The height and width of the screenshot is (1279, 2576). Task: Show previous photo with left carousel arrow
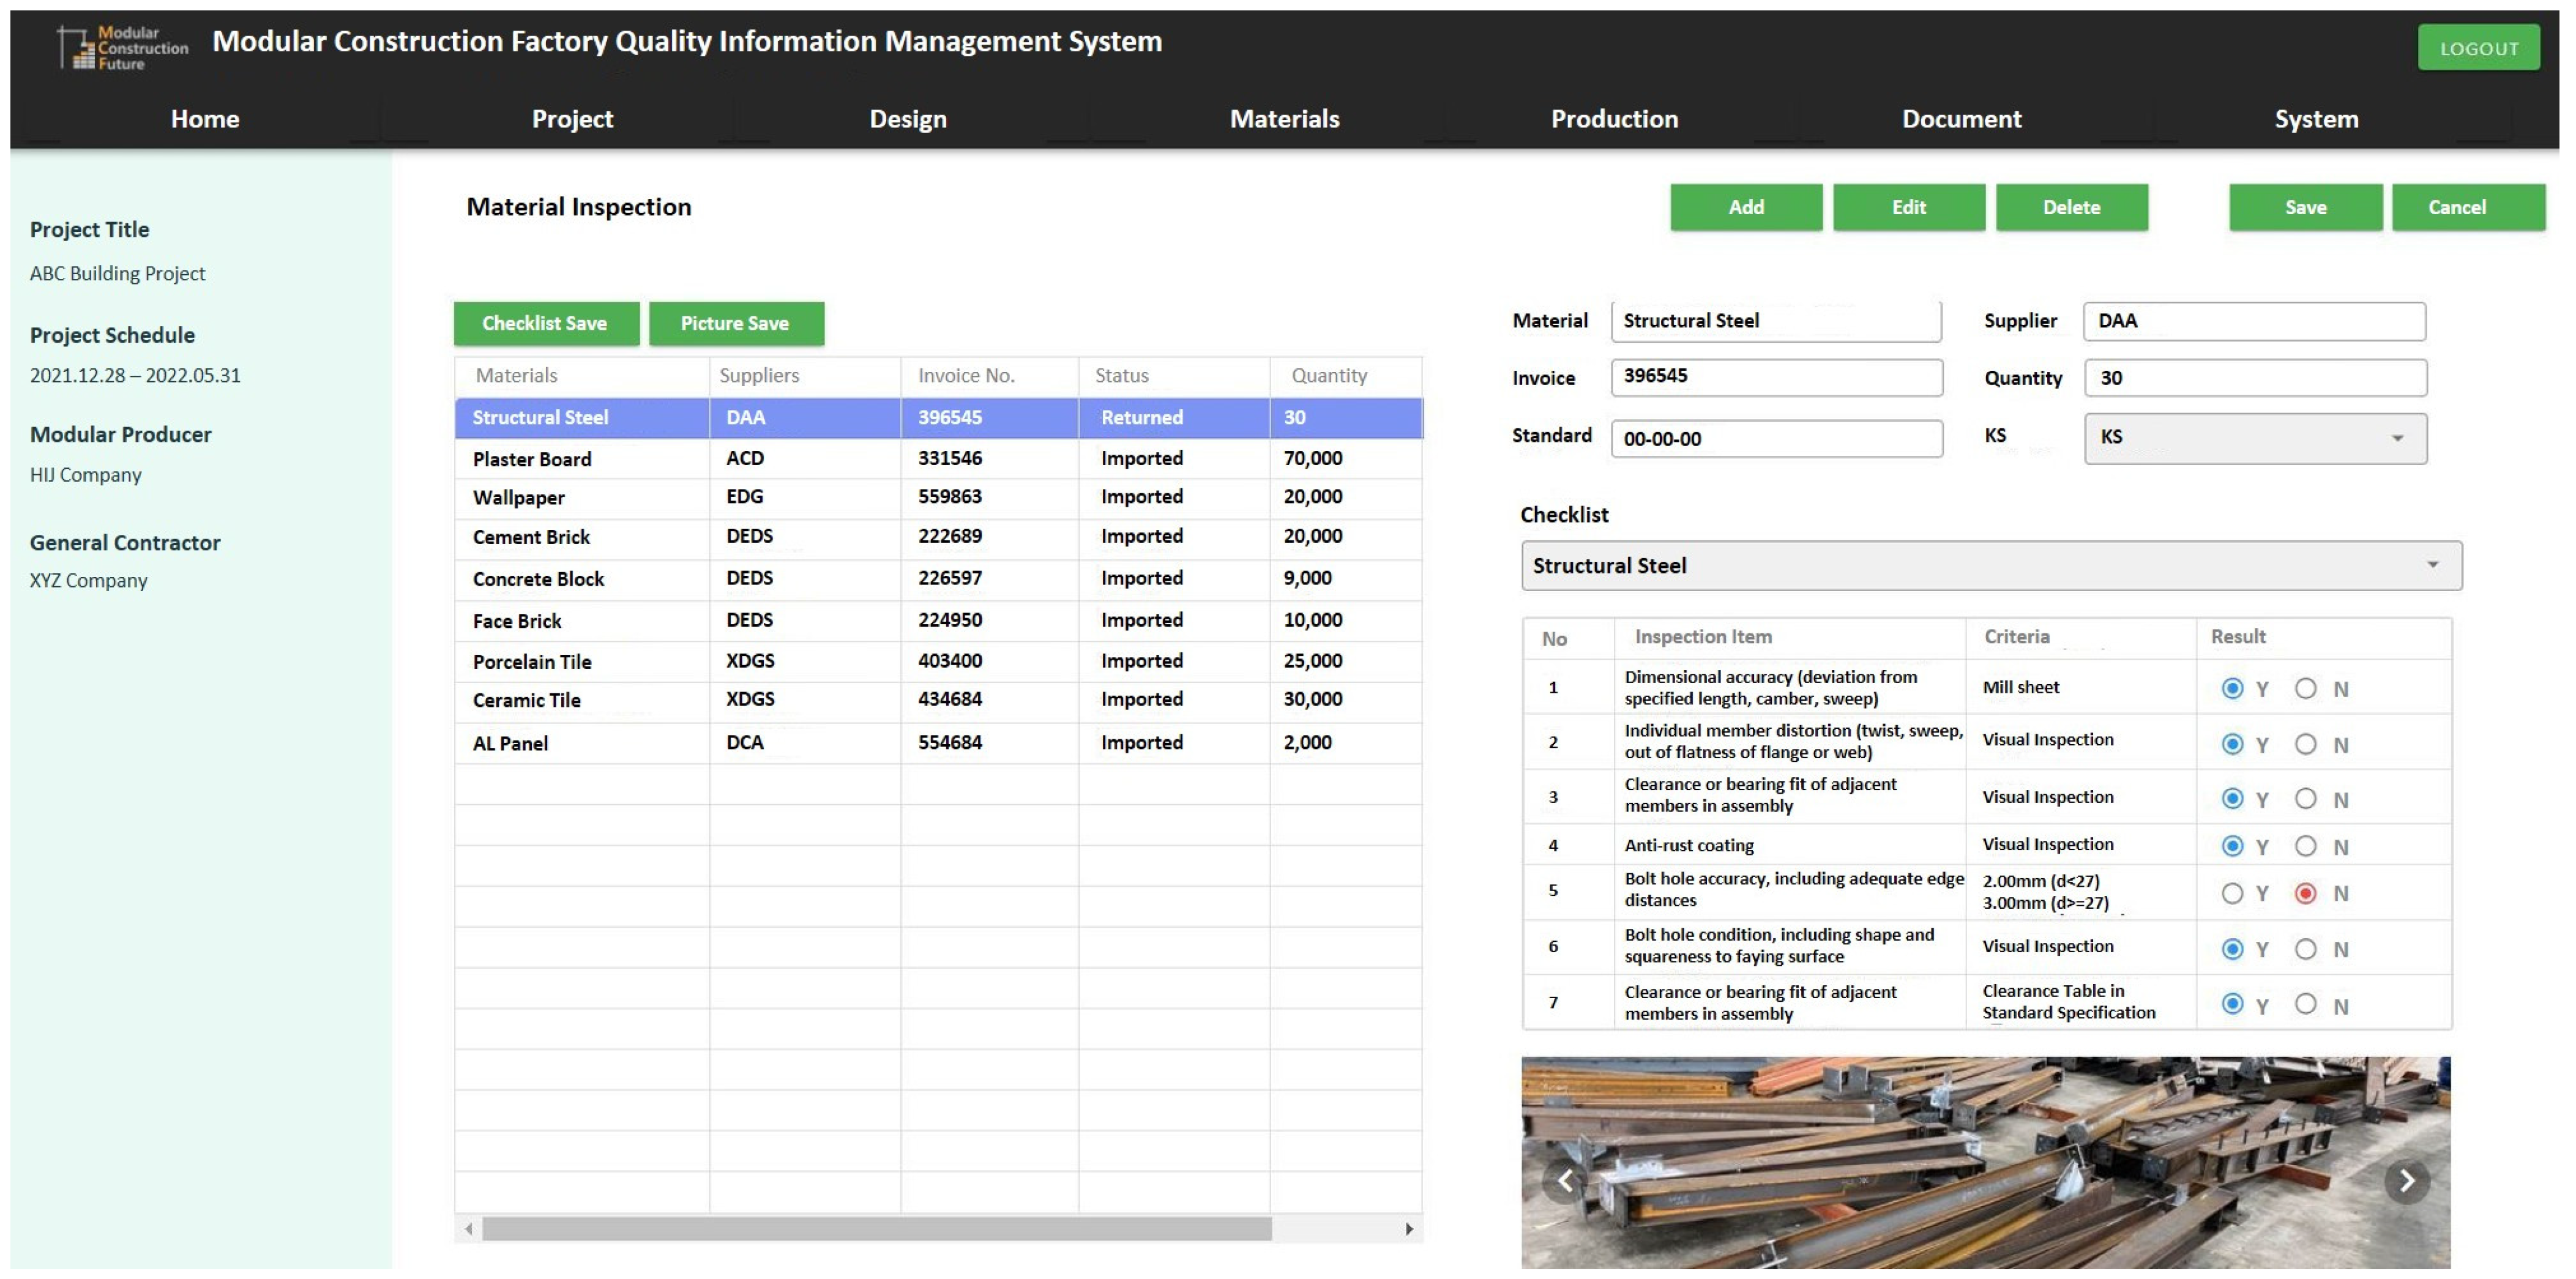coord(1565,1180)
